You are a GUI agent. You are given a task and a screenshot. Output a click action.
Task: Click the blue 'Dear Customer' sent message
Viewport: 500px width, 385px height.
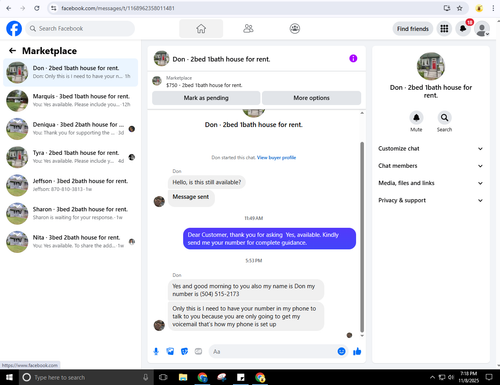269,239
